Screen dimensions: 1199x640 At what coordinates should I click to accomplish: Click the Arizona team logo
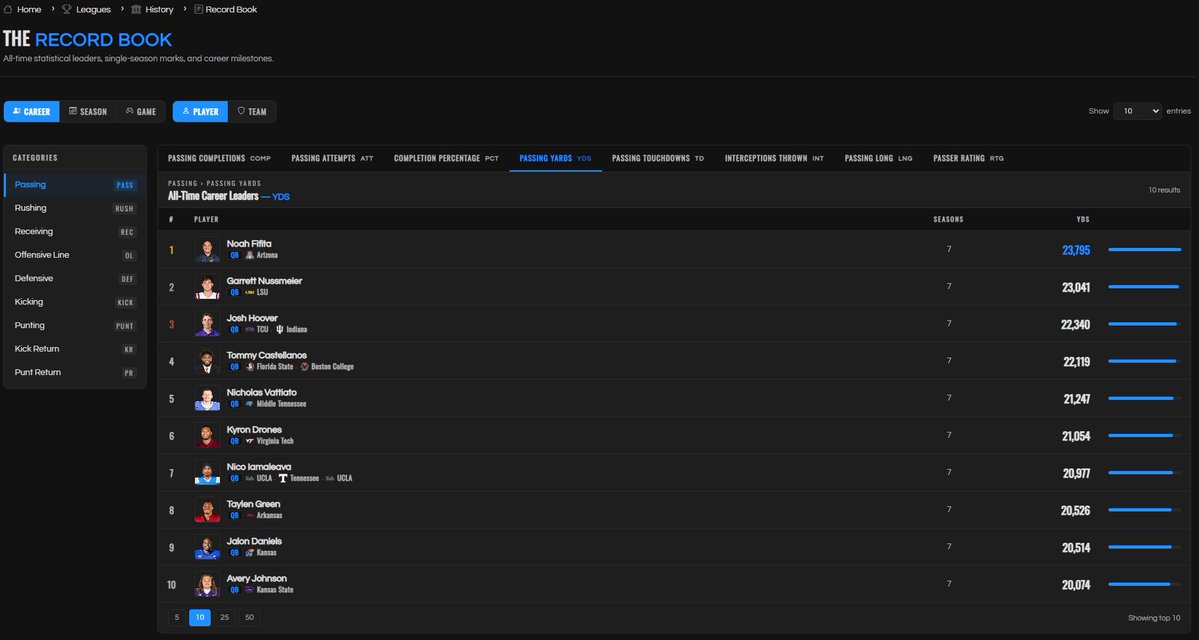[249, 255]
